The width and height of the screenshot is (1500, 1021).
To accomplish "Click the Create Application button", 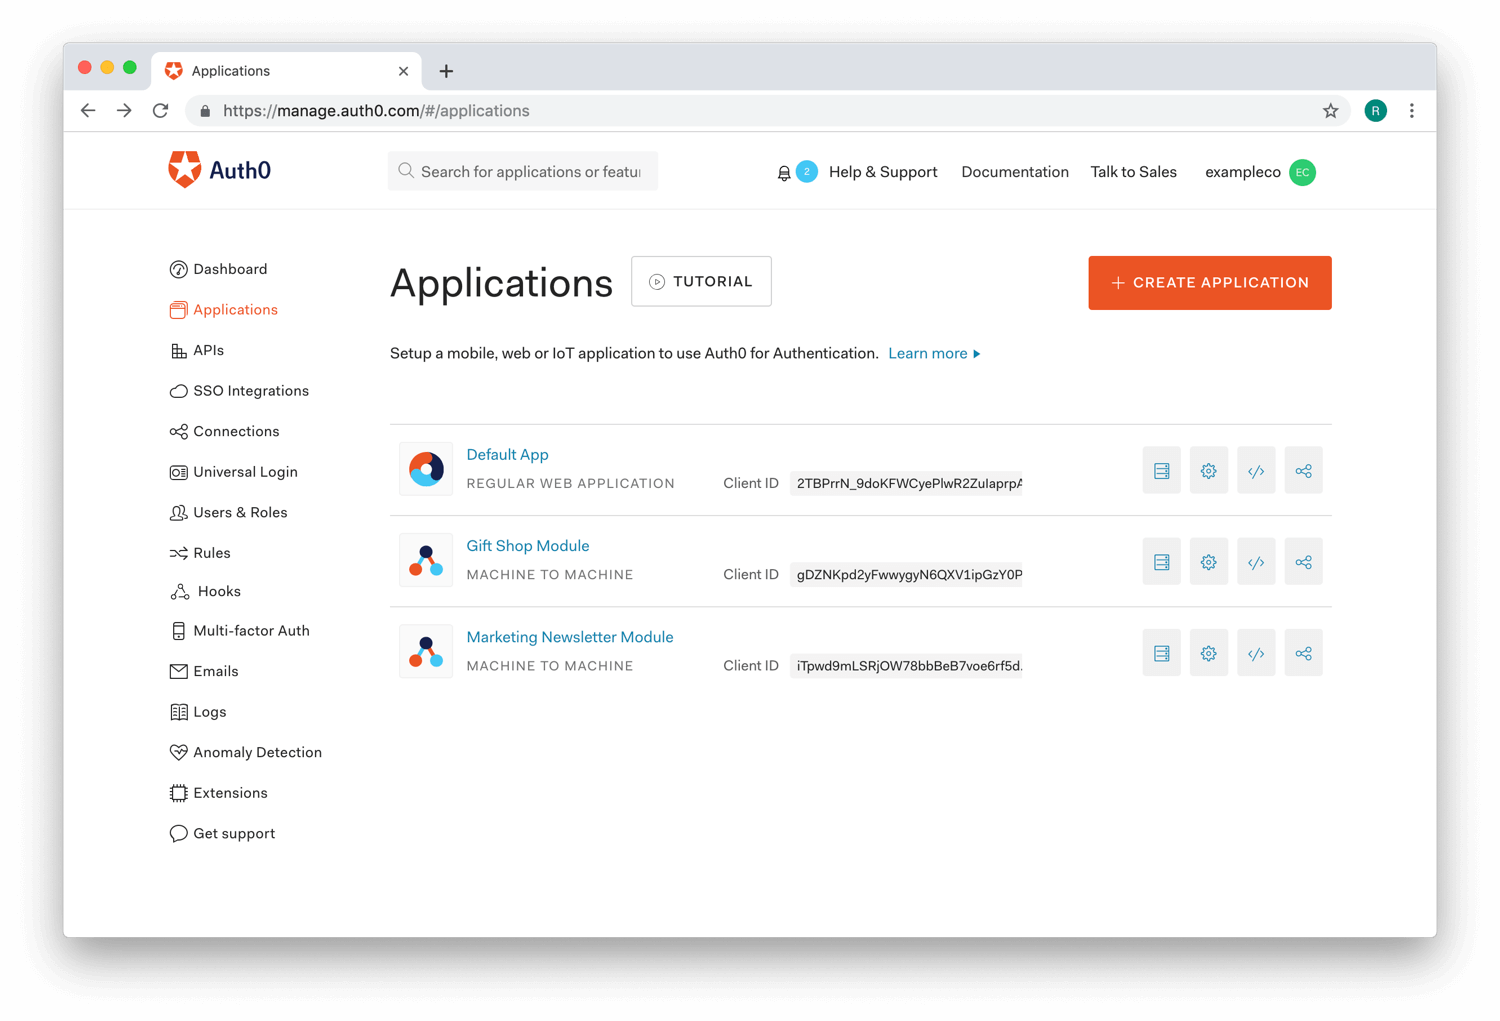I will [1210, 283].
